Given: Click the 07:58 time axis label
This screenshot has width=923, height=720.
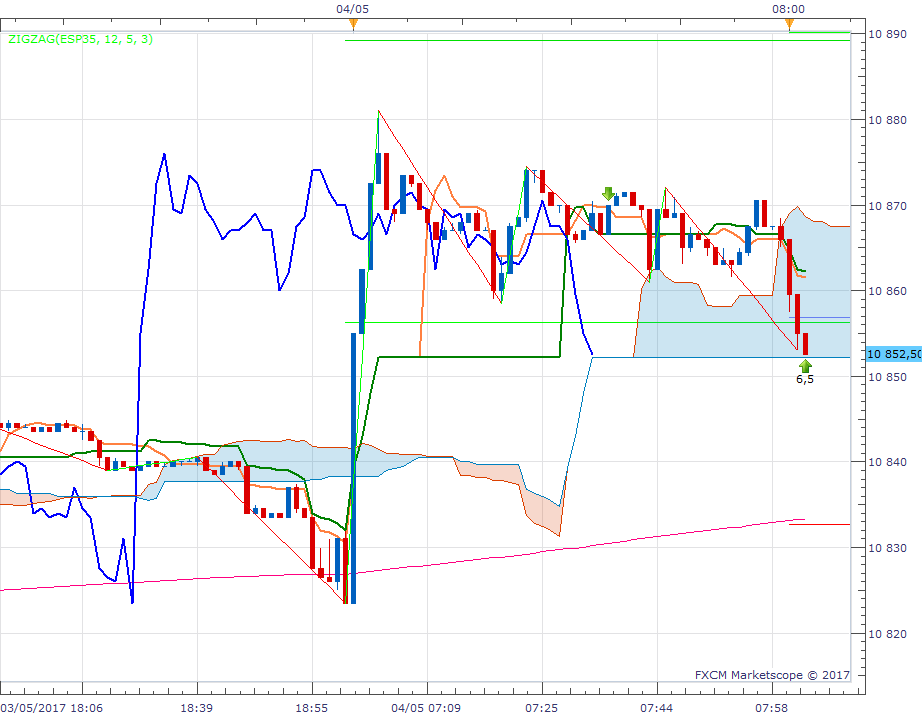Looking at the screenshot, I should [x=772, y=708].
